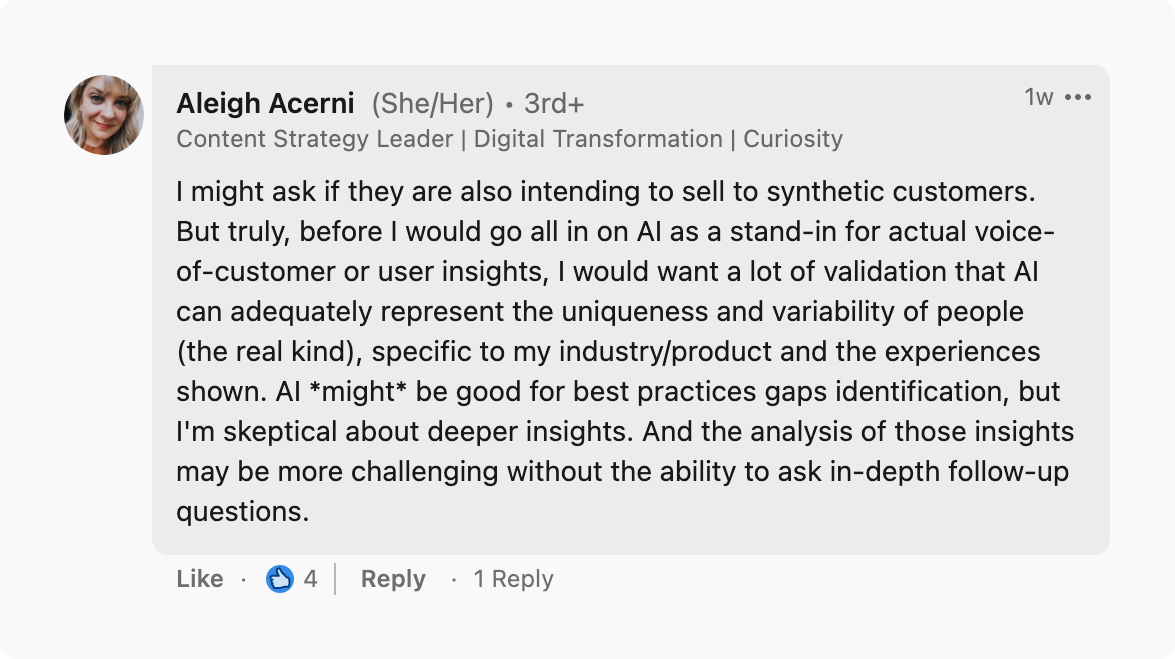Click the blue thumbs-up reaction icon

(x=280, y=579)
